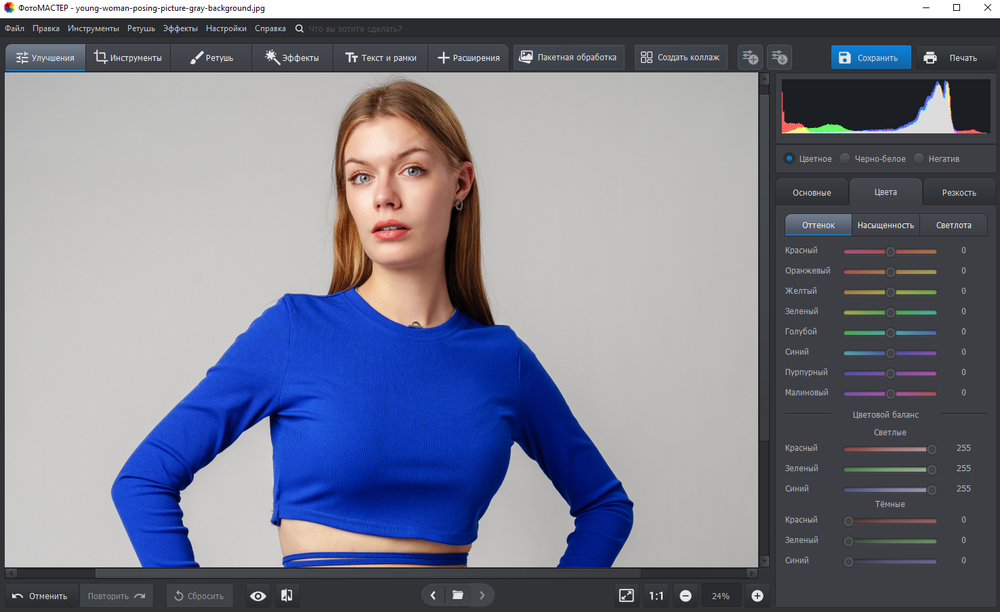Switch to the Основные panel tab
The height and width of the screenshot is (612, 1000).
point(812,192)
